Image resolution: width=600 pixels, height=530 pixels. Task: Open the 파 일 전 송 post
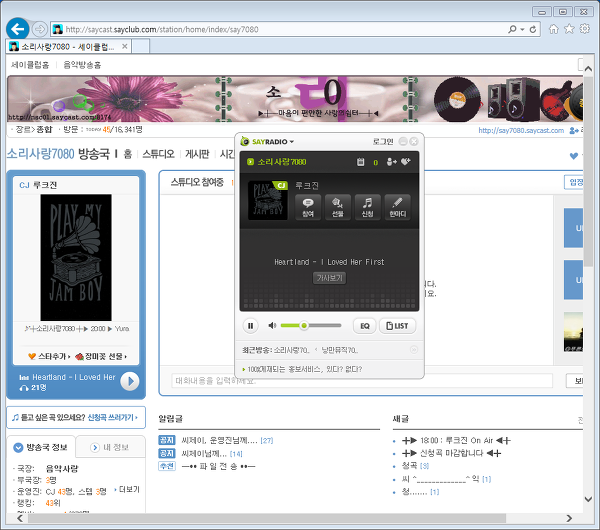pos(218,466)
